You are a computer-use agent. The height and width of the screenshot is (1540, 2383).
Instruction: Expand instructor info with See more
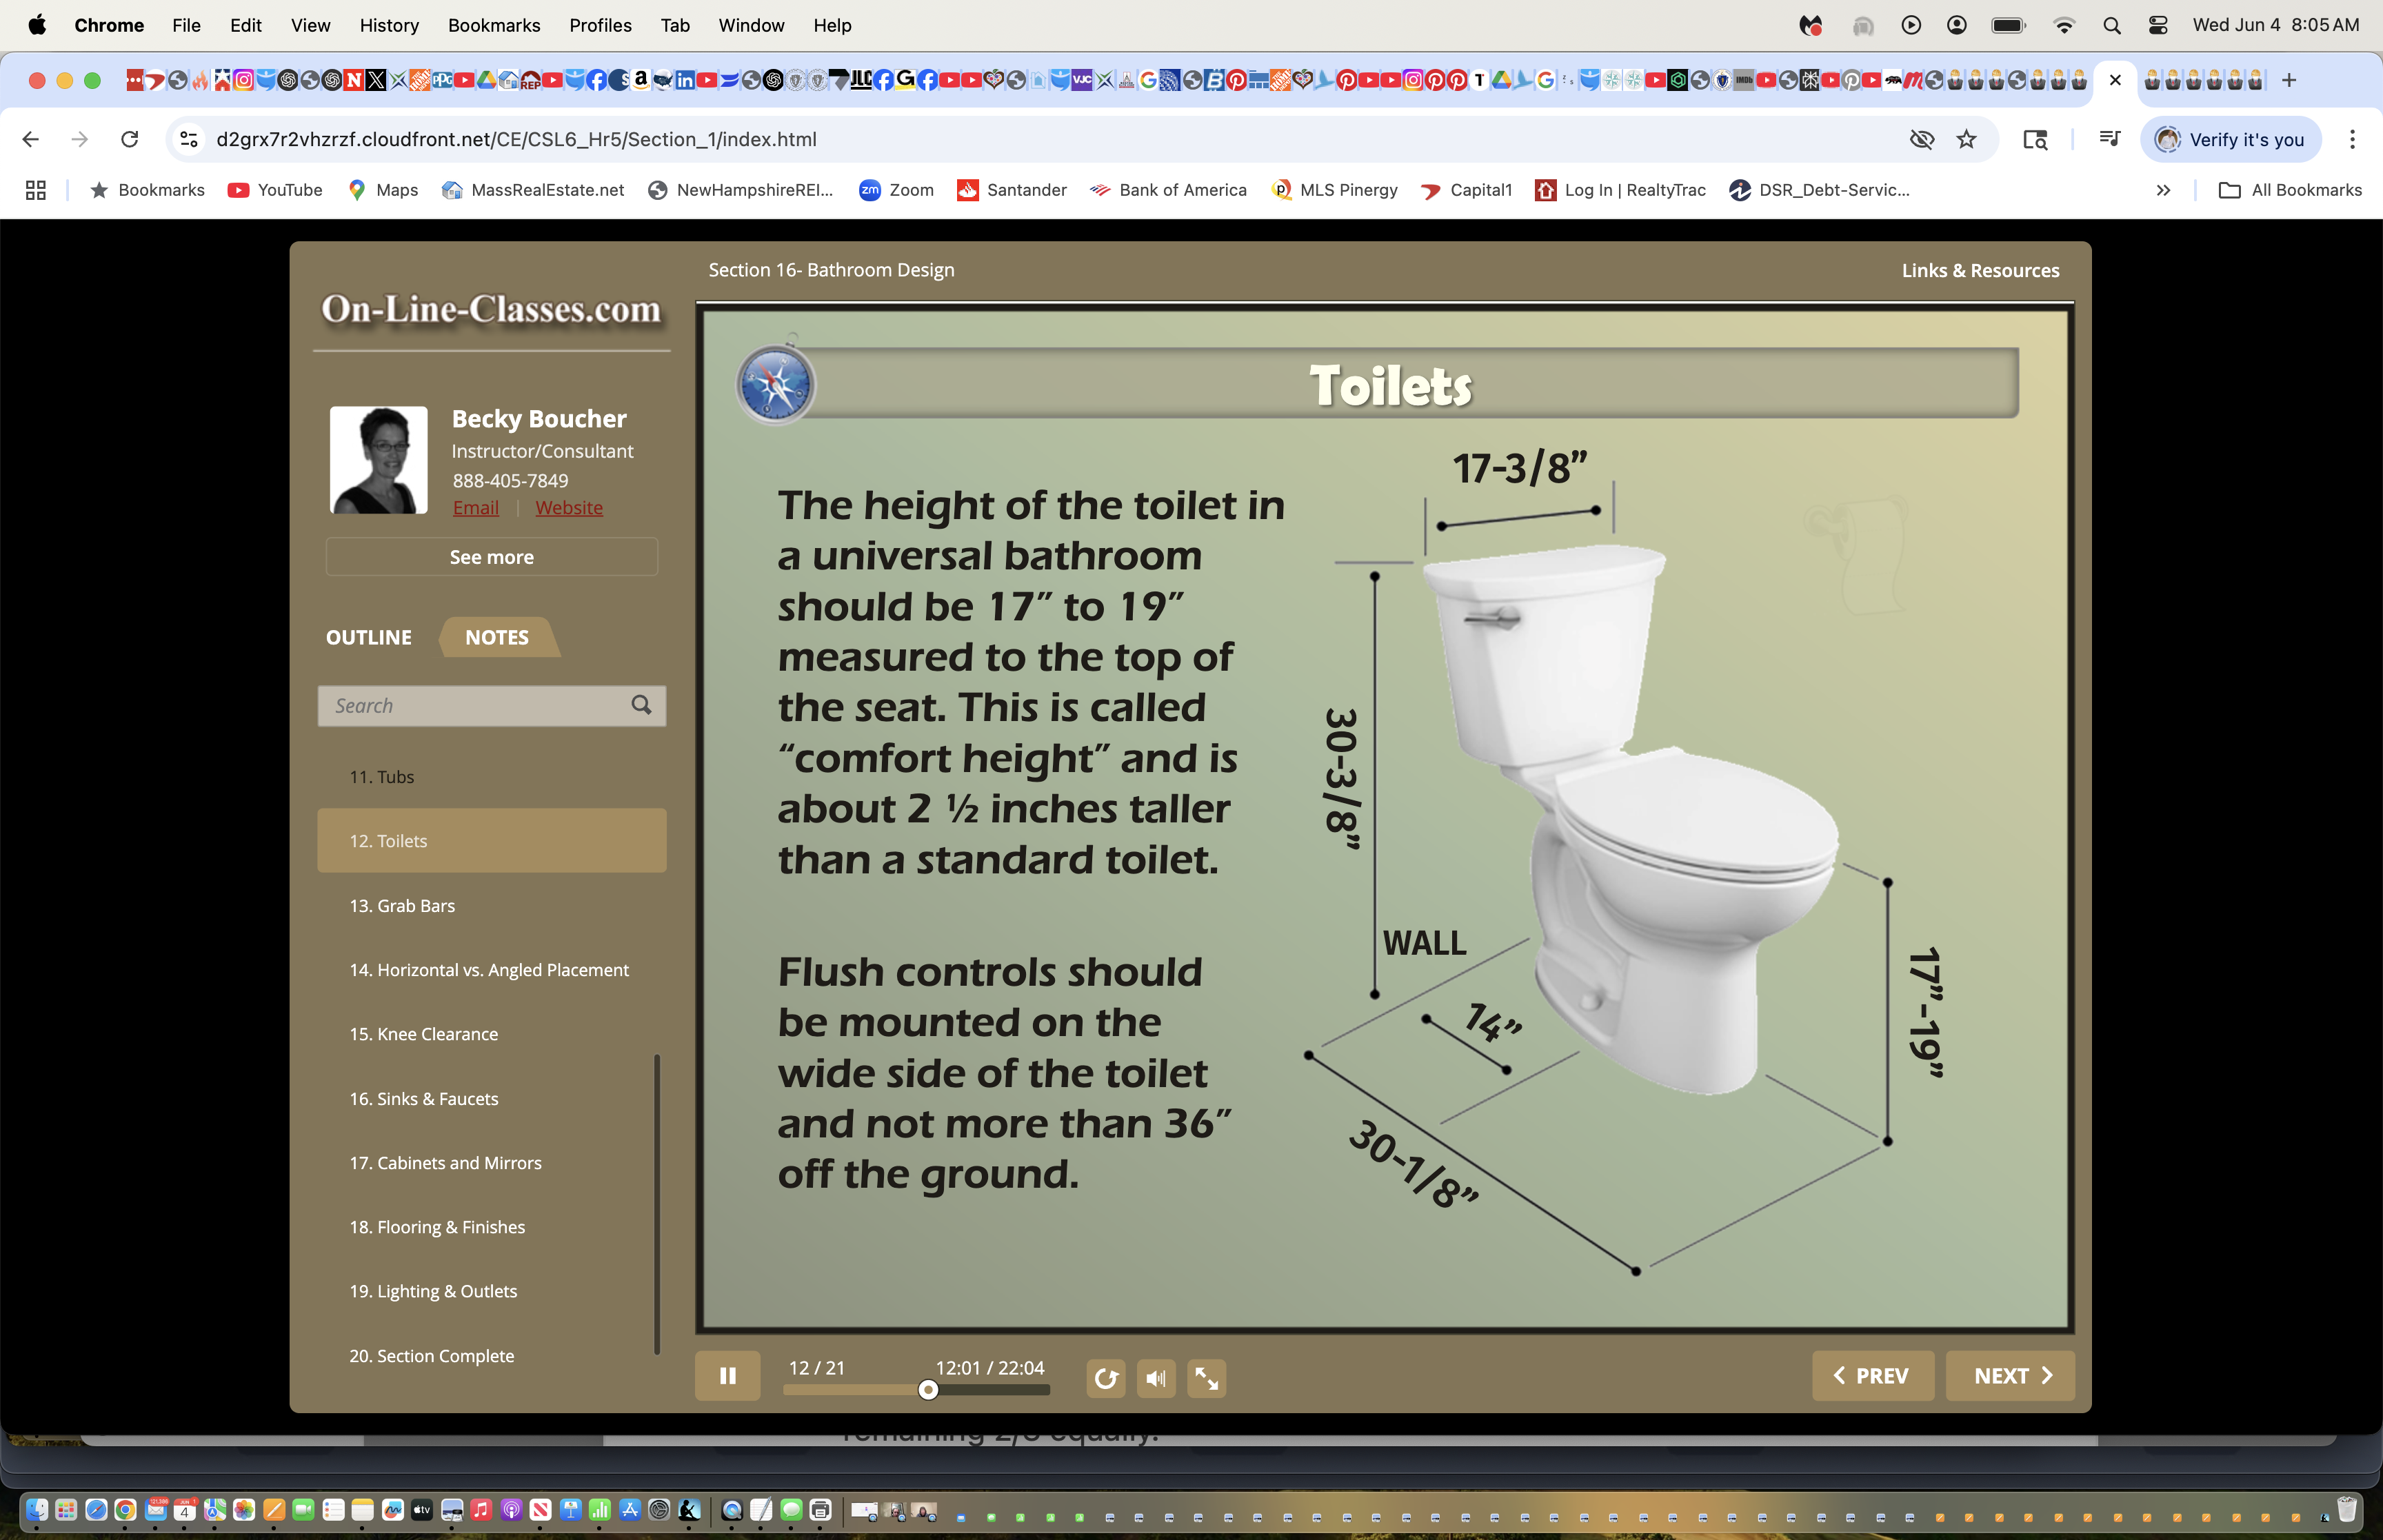pyautogui.click(x=491, y=557)
